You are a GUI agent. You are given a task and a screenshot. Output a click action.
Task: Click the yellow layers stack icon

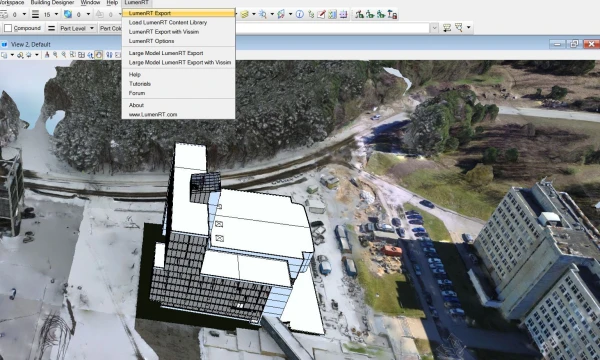click(x=245, y=15)
